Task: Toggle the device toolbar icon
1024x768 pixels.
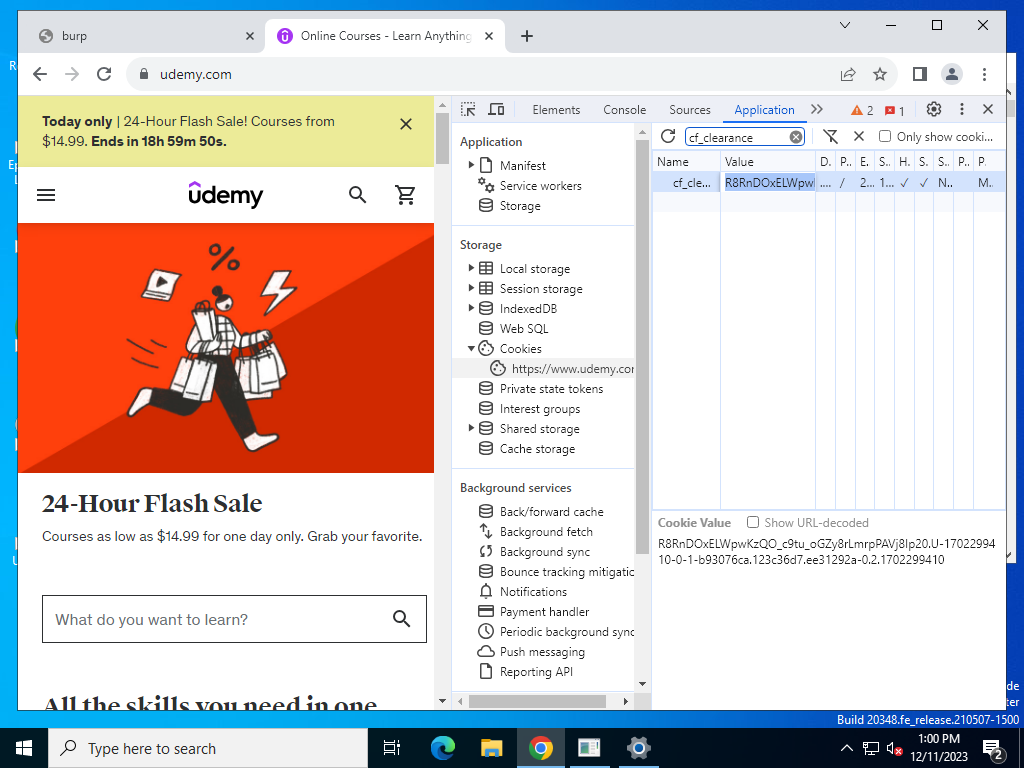Action: [x=497, y=109]
